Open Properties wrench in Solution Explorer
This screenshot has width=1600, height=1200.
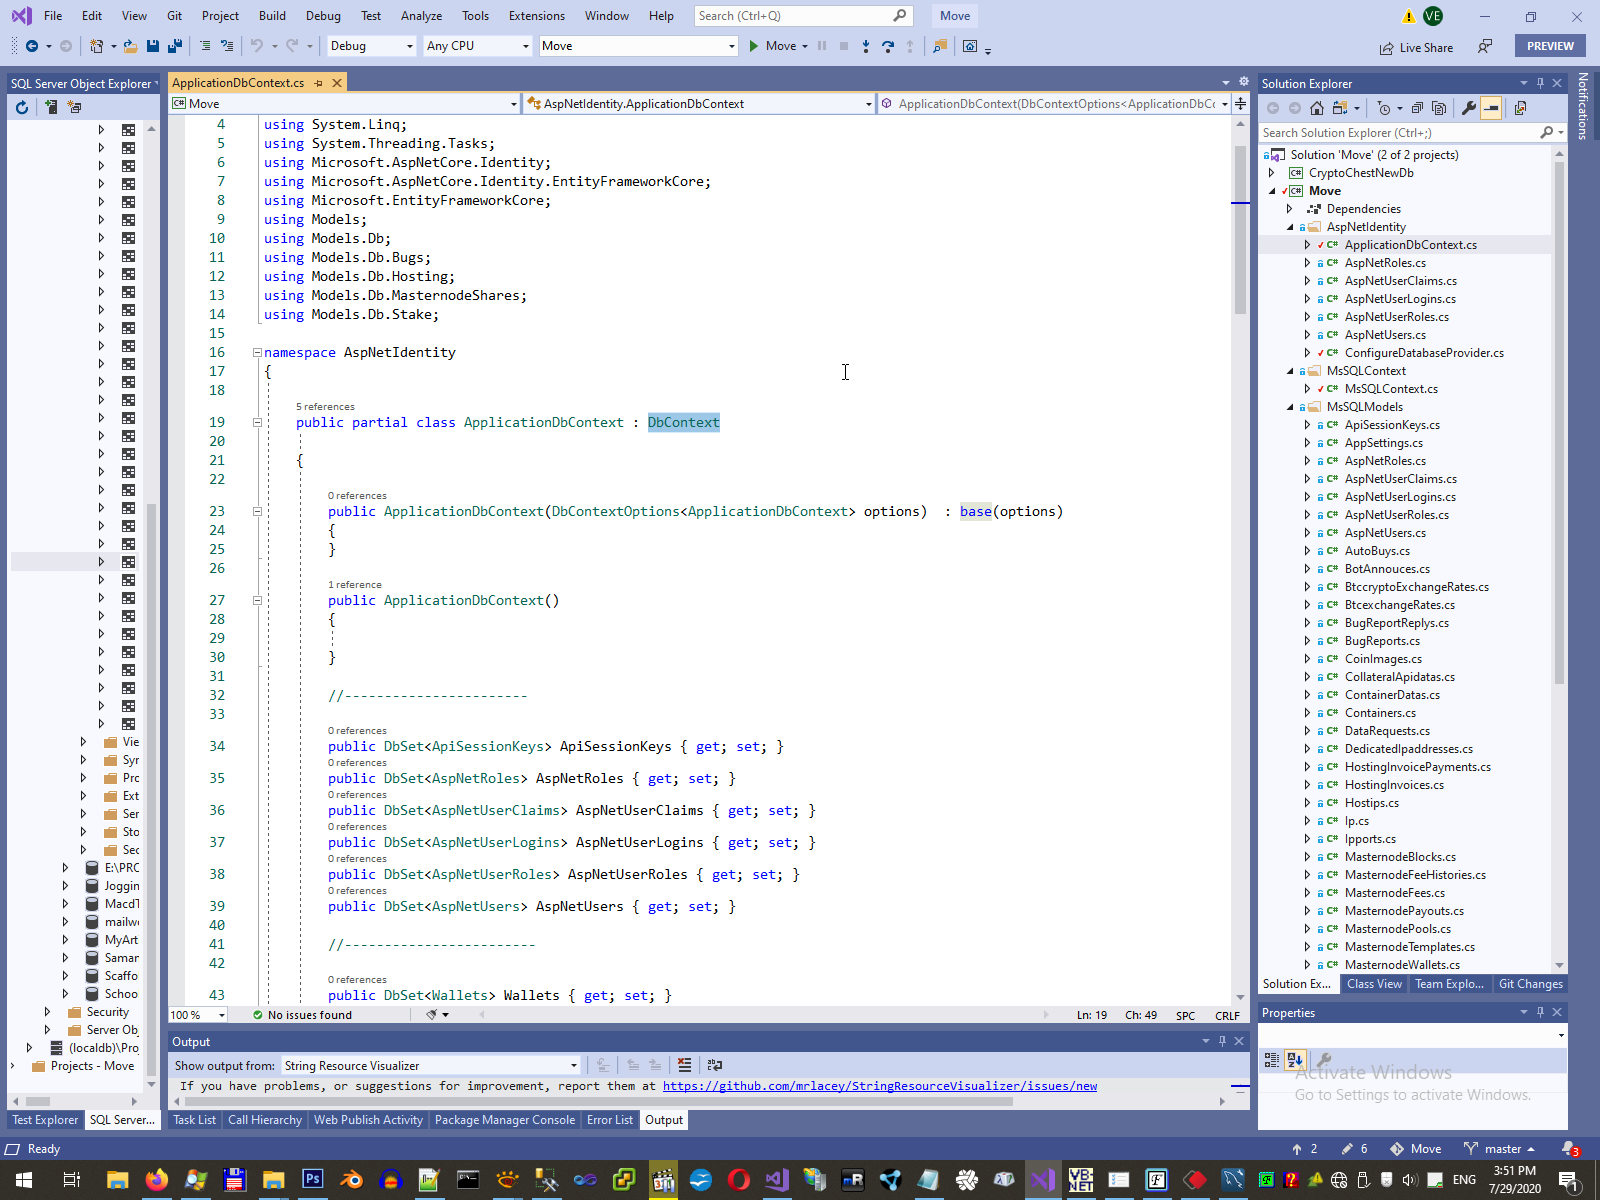click(1469, 108)
